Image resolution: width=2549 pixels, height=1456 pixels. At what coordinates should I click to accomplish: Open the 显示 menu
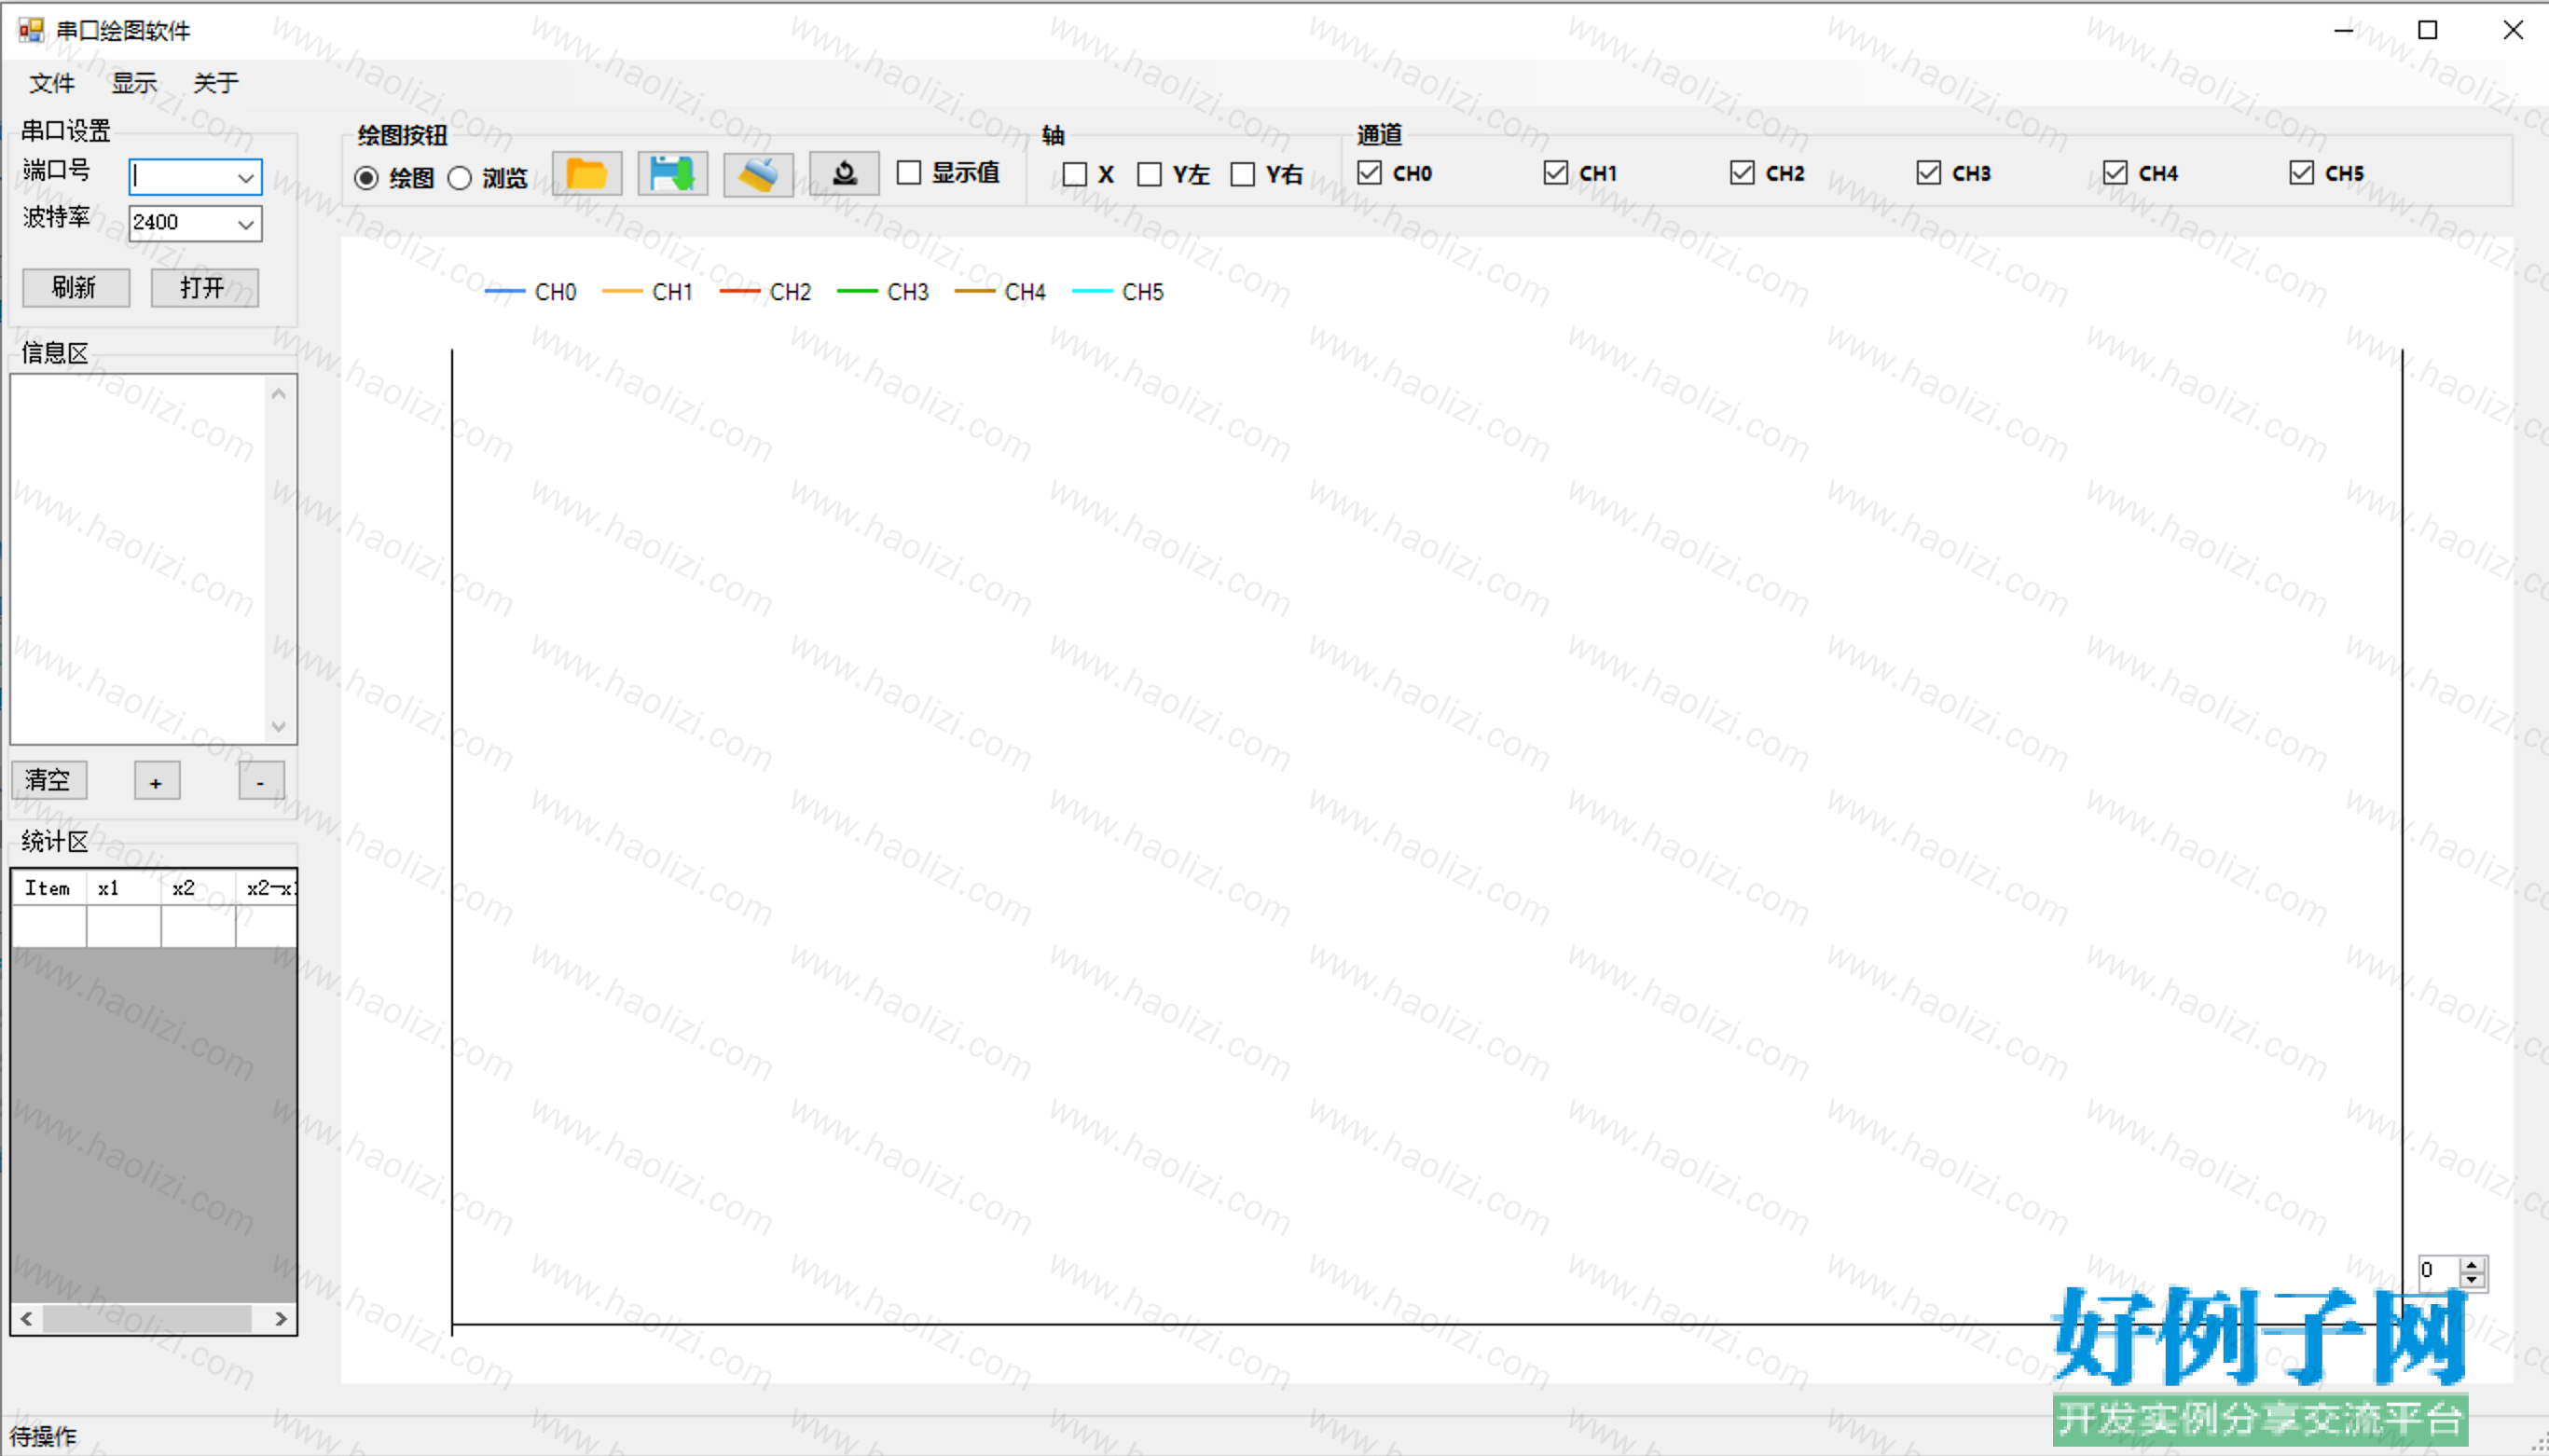coord(134,83)
